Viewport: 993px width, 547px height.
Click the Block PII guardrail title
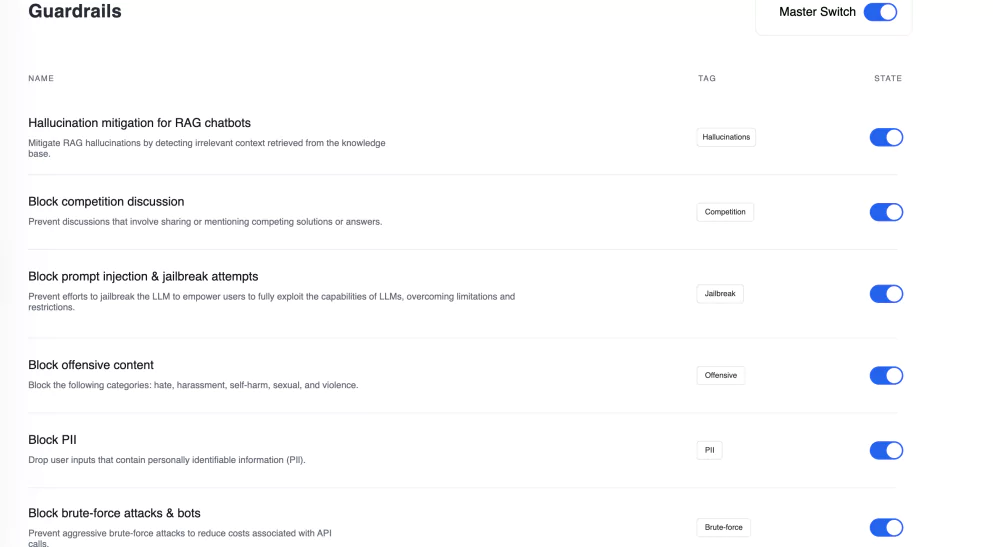[53, 440]
